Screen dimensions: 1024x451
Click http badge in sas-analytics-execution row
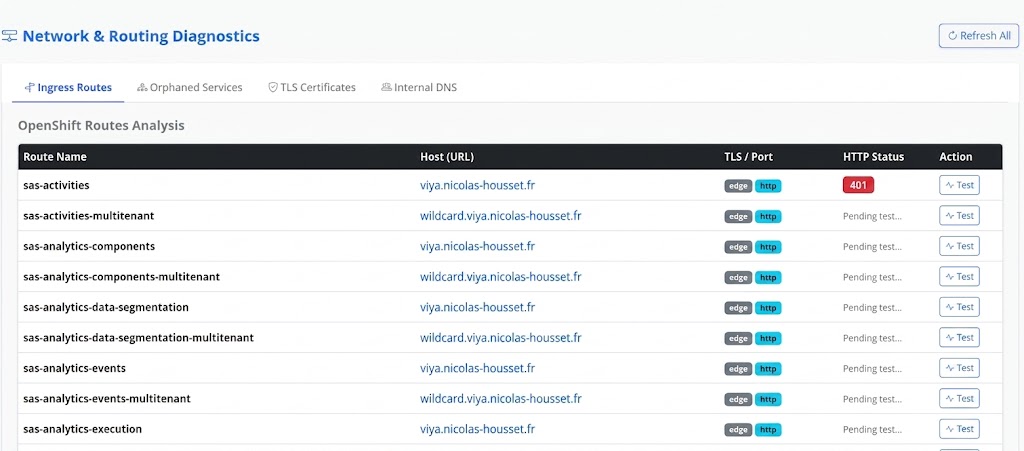pyautogui.click(x=768, y=429)
